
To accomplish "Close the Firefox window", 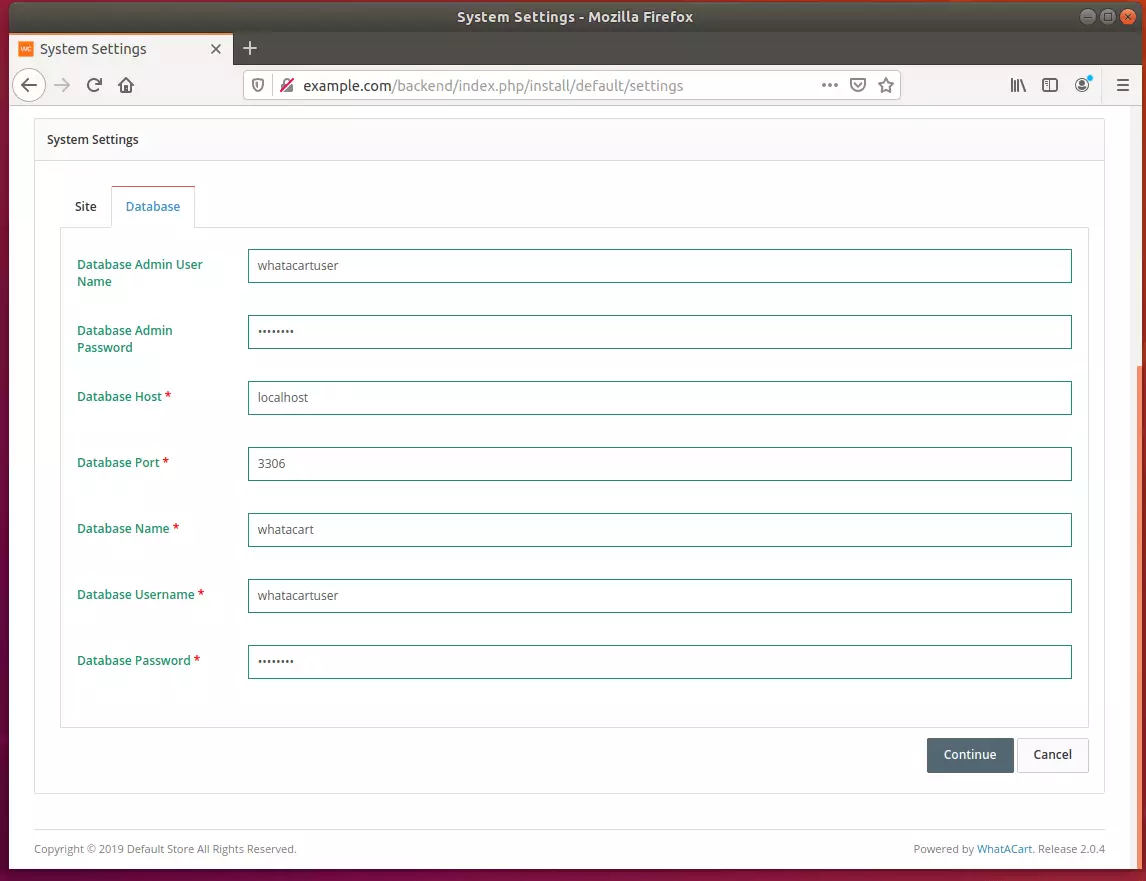I will coord(1128,17).
